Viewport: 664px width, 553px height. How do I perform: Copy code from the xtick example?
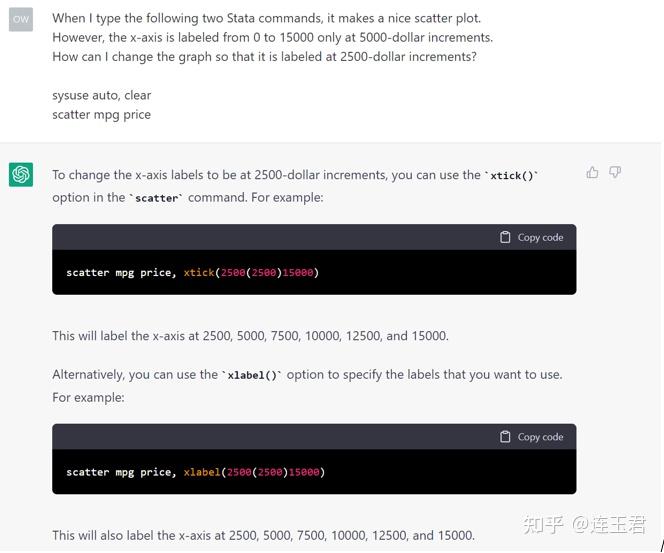[x=531, y=237]
